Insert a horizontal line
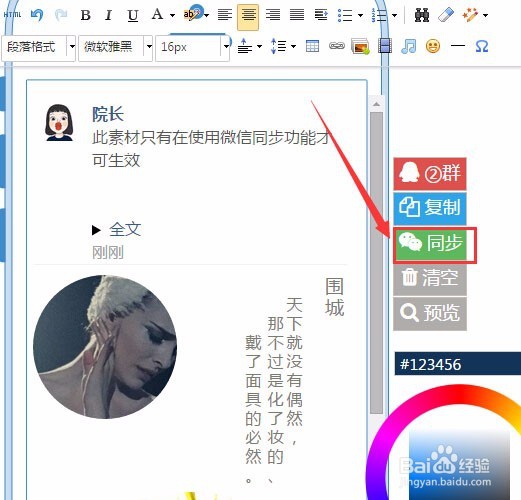Image resolution: width=521 pixels, height=500 pixels. 458,45
